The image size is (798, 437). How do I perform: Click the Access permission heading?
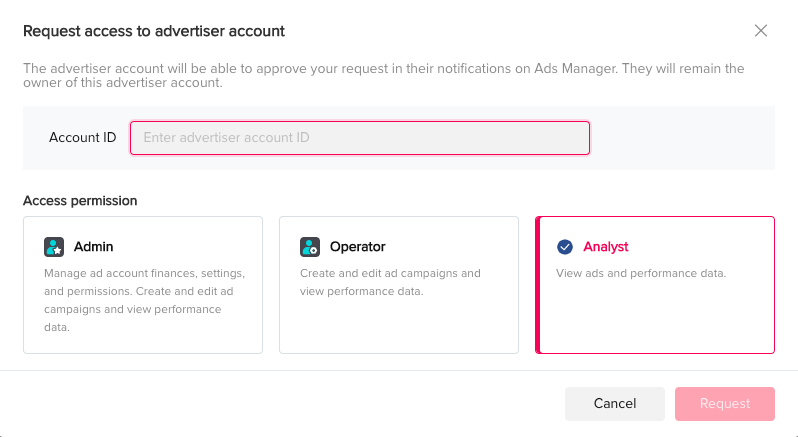tap(80, 200)
